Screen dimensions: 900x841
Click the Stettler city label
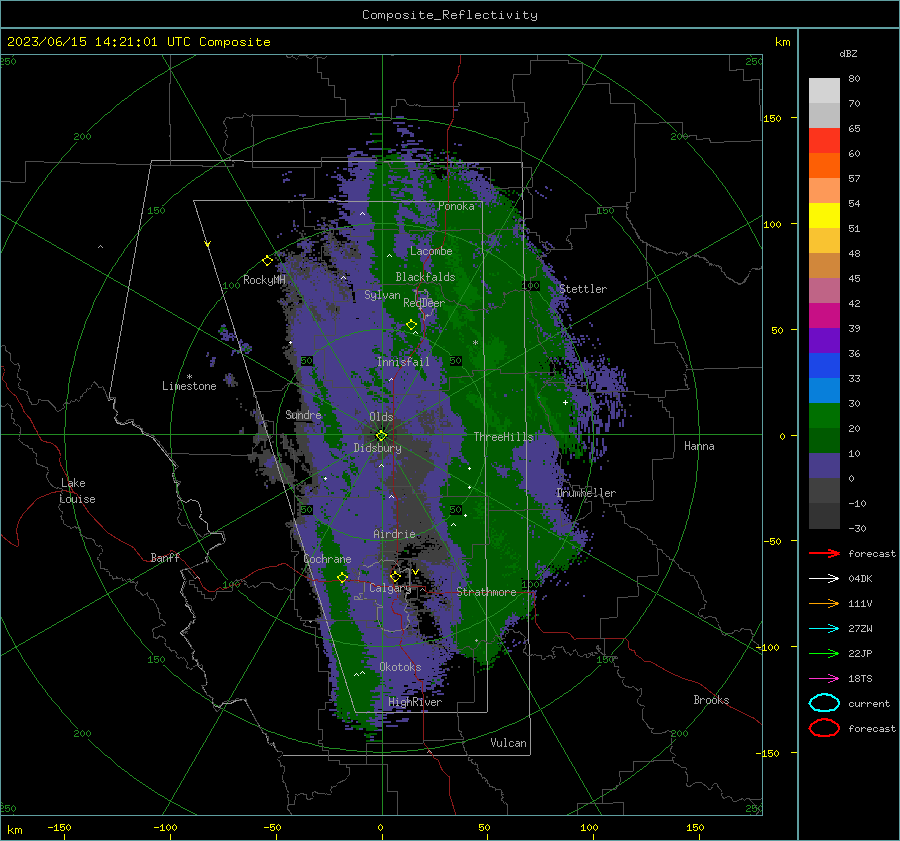[x=583, y=289]
